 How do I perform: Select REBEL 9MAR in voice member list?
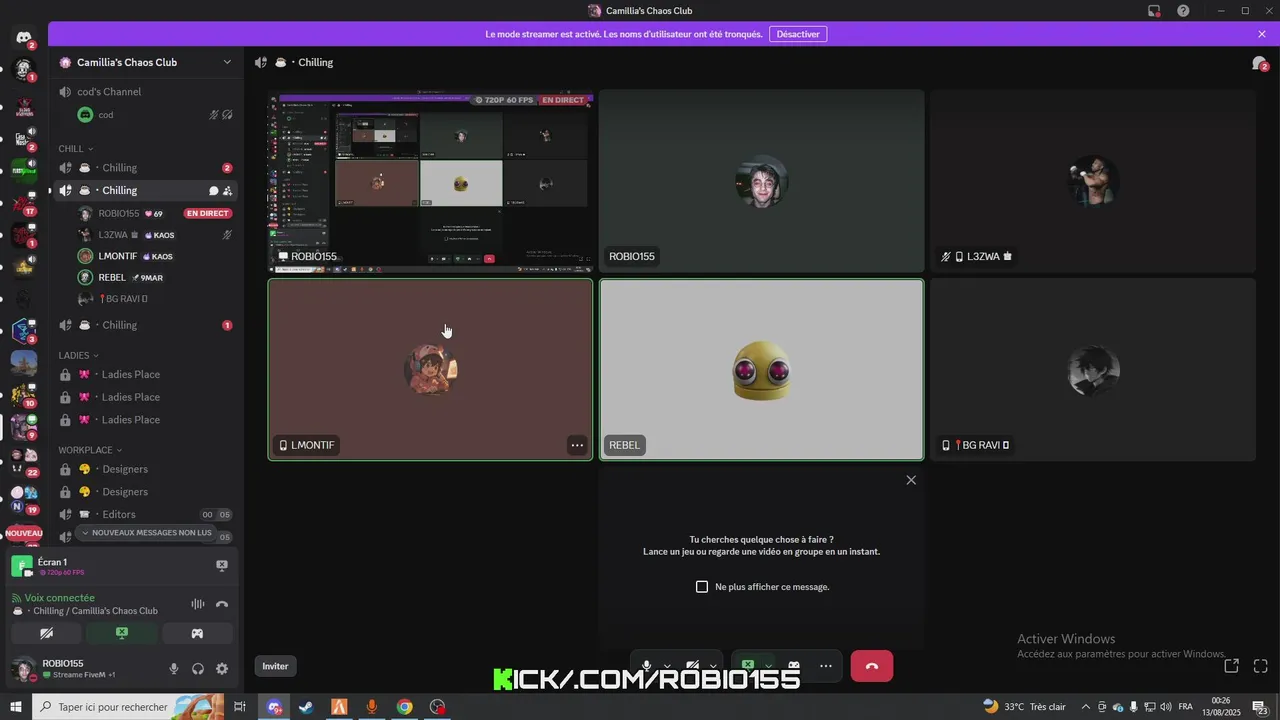tap(155, 277)
